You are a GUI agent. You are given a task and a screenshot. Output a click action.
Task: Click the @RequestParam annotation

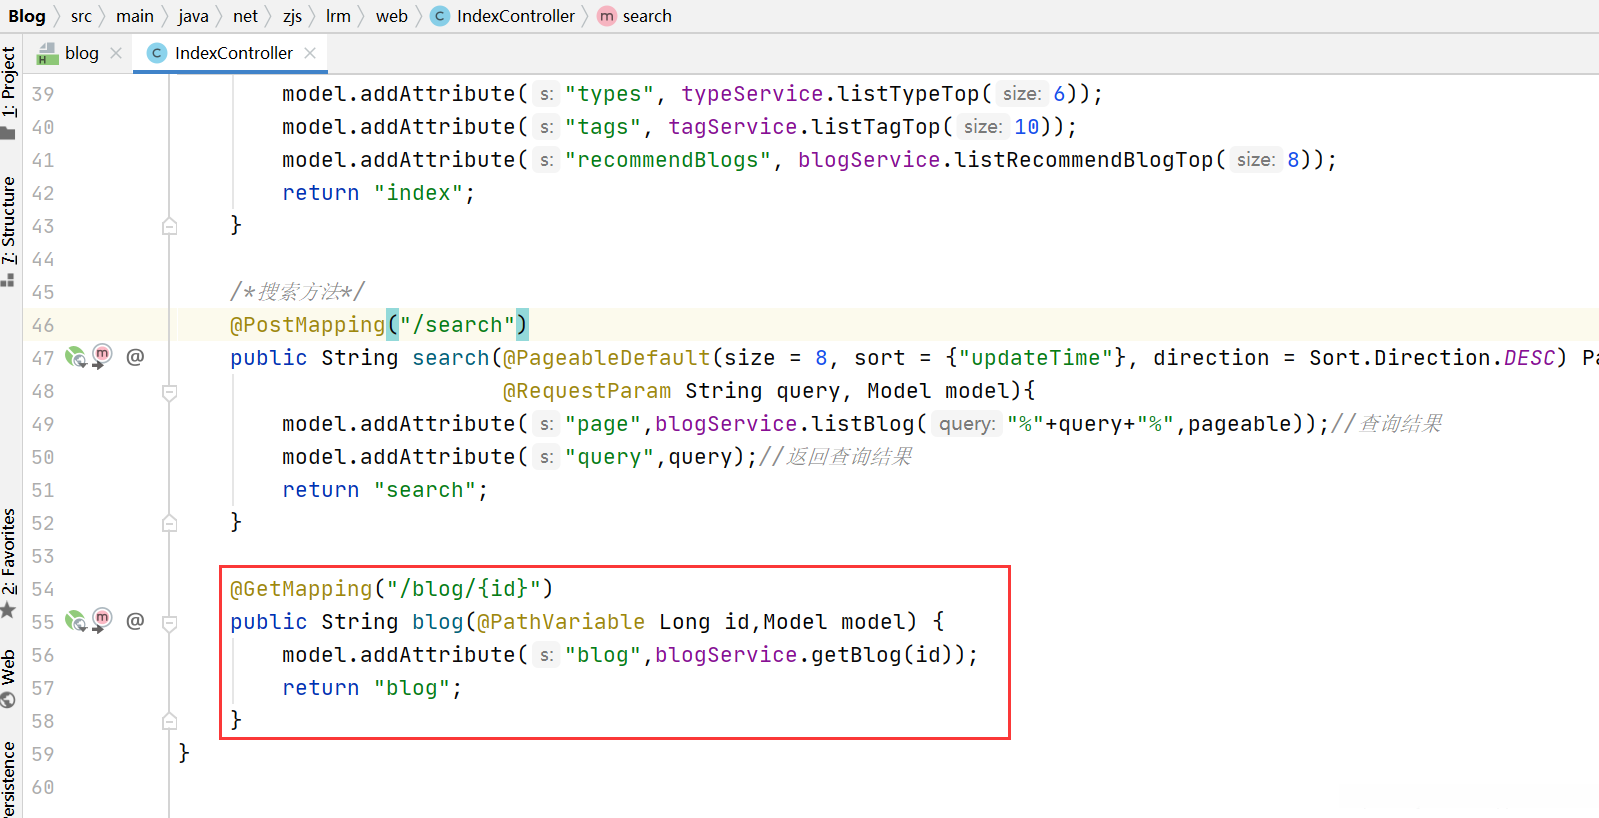click(x=587, y=391)
